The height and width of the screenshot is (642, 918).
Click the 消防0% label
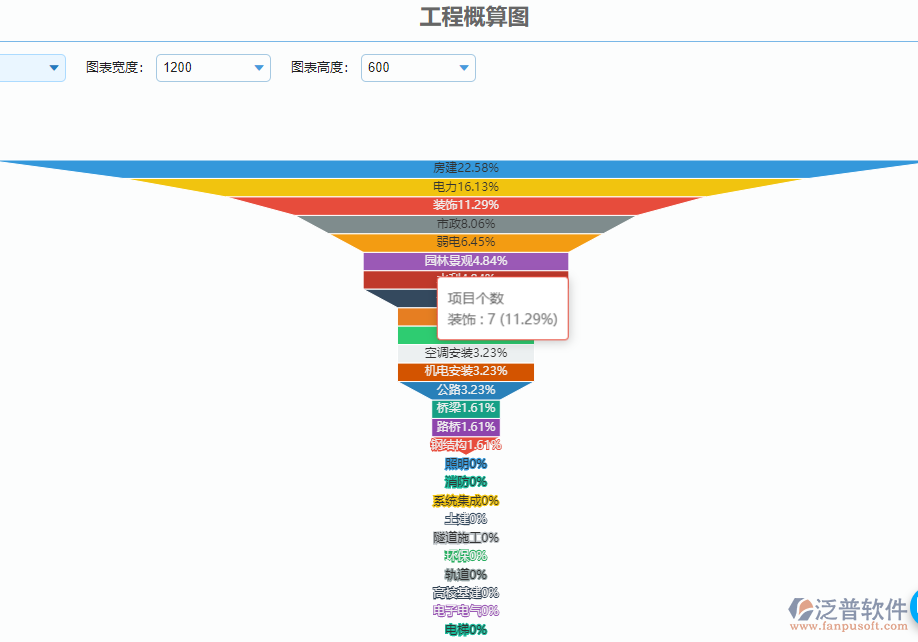tap(464, 482)
